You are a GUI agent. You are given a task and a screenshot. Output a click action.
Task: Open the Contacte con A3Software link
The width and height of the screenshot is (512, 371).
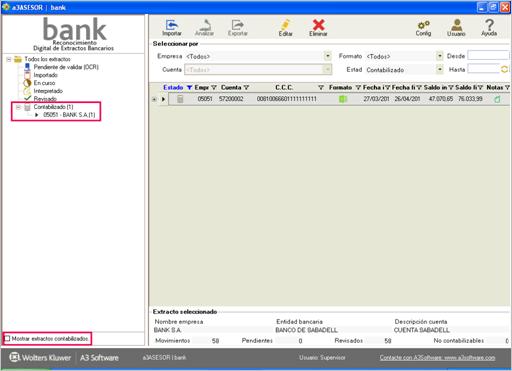tap(437, 357)
